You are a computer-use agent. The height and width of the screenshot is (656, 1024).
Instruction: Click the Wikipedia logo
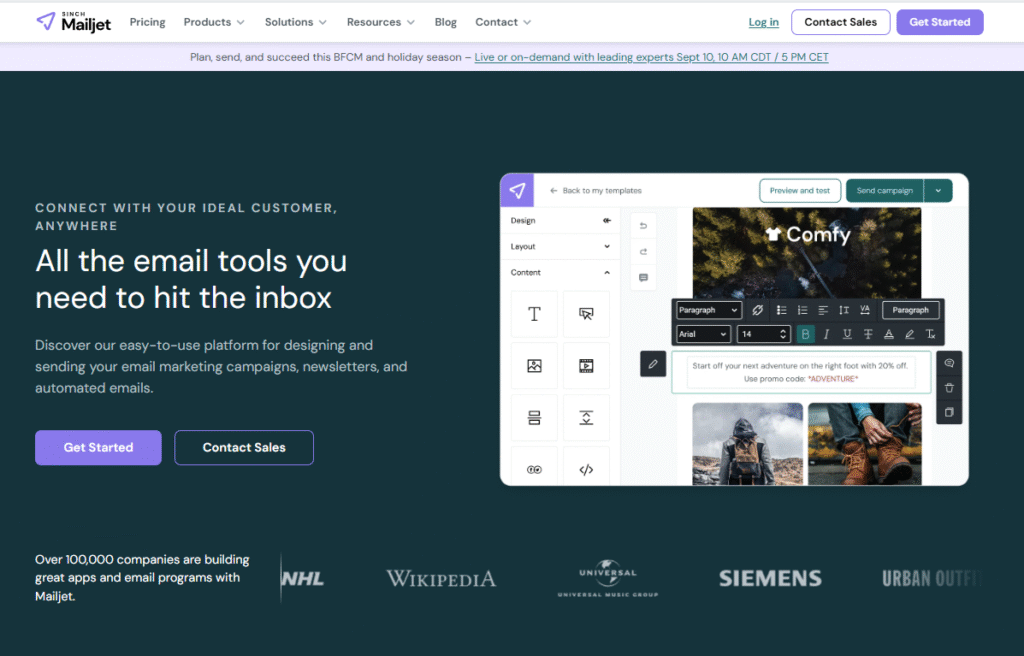pyautogui.click(x=441, y=578)
